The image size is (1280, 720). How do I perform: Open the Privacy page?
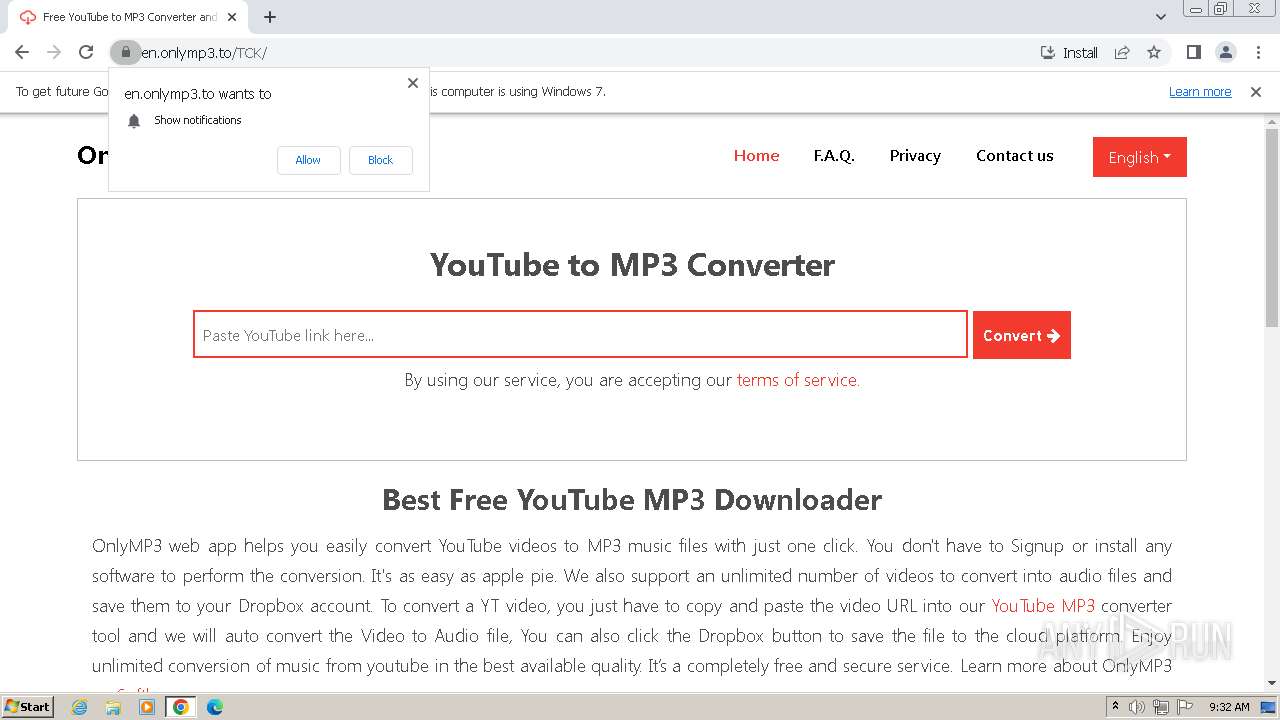(x=915, y=155)
